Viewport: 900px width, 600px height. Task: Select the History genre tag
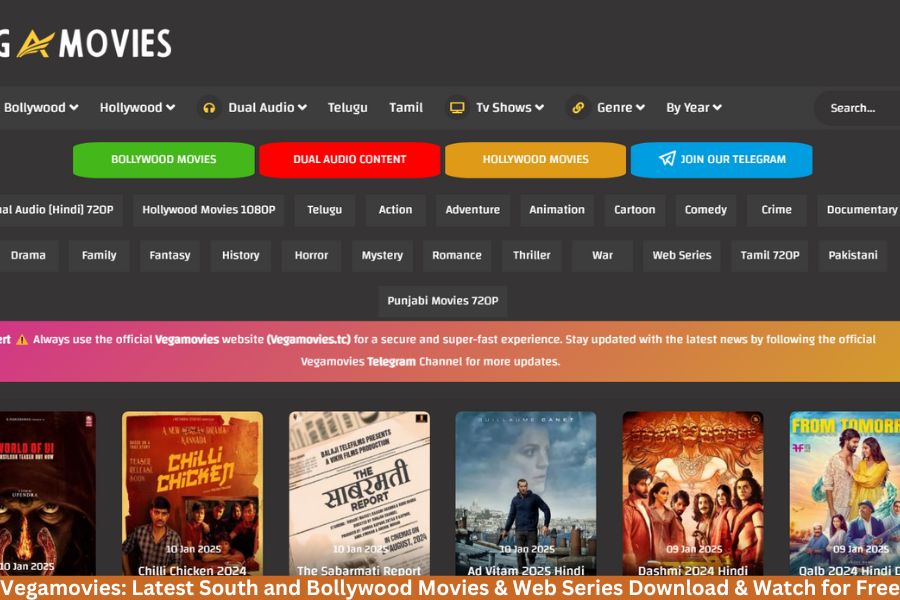tap(240, 255)
